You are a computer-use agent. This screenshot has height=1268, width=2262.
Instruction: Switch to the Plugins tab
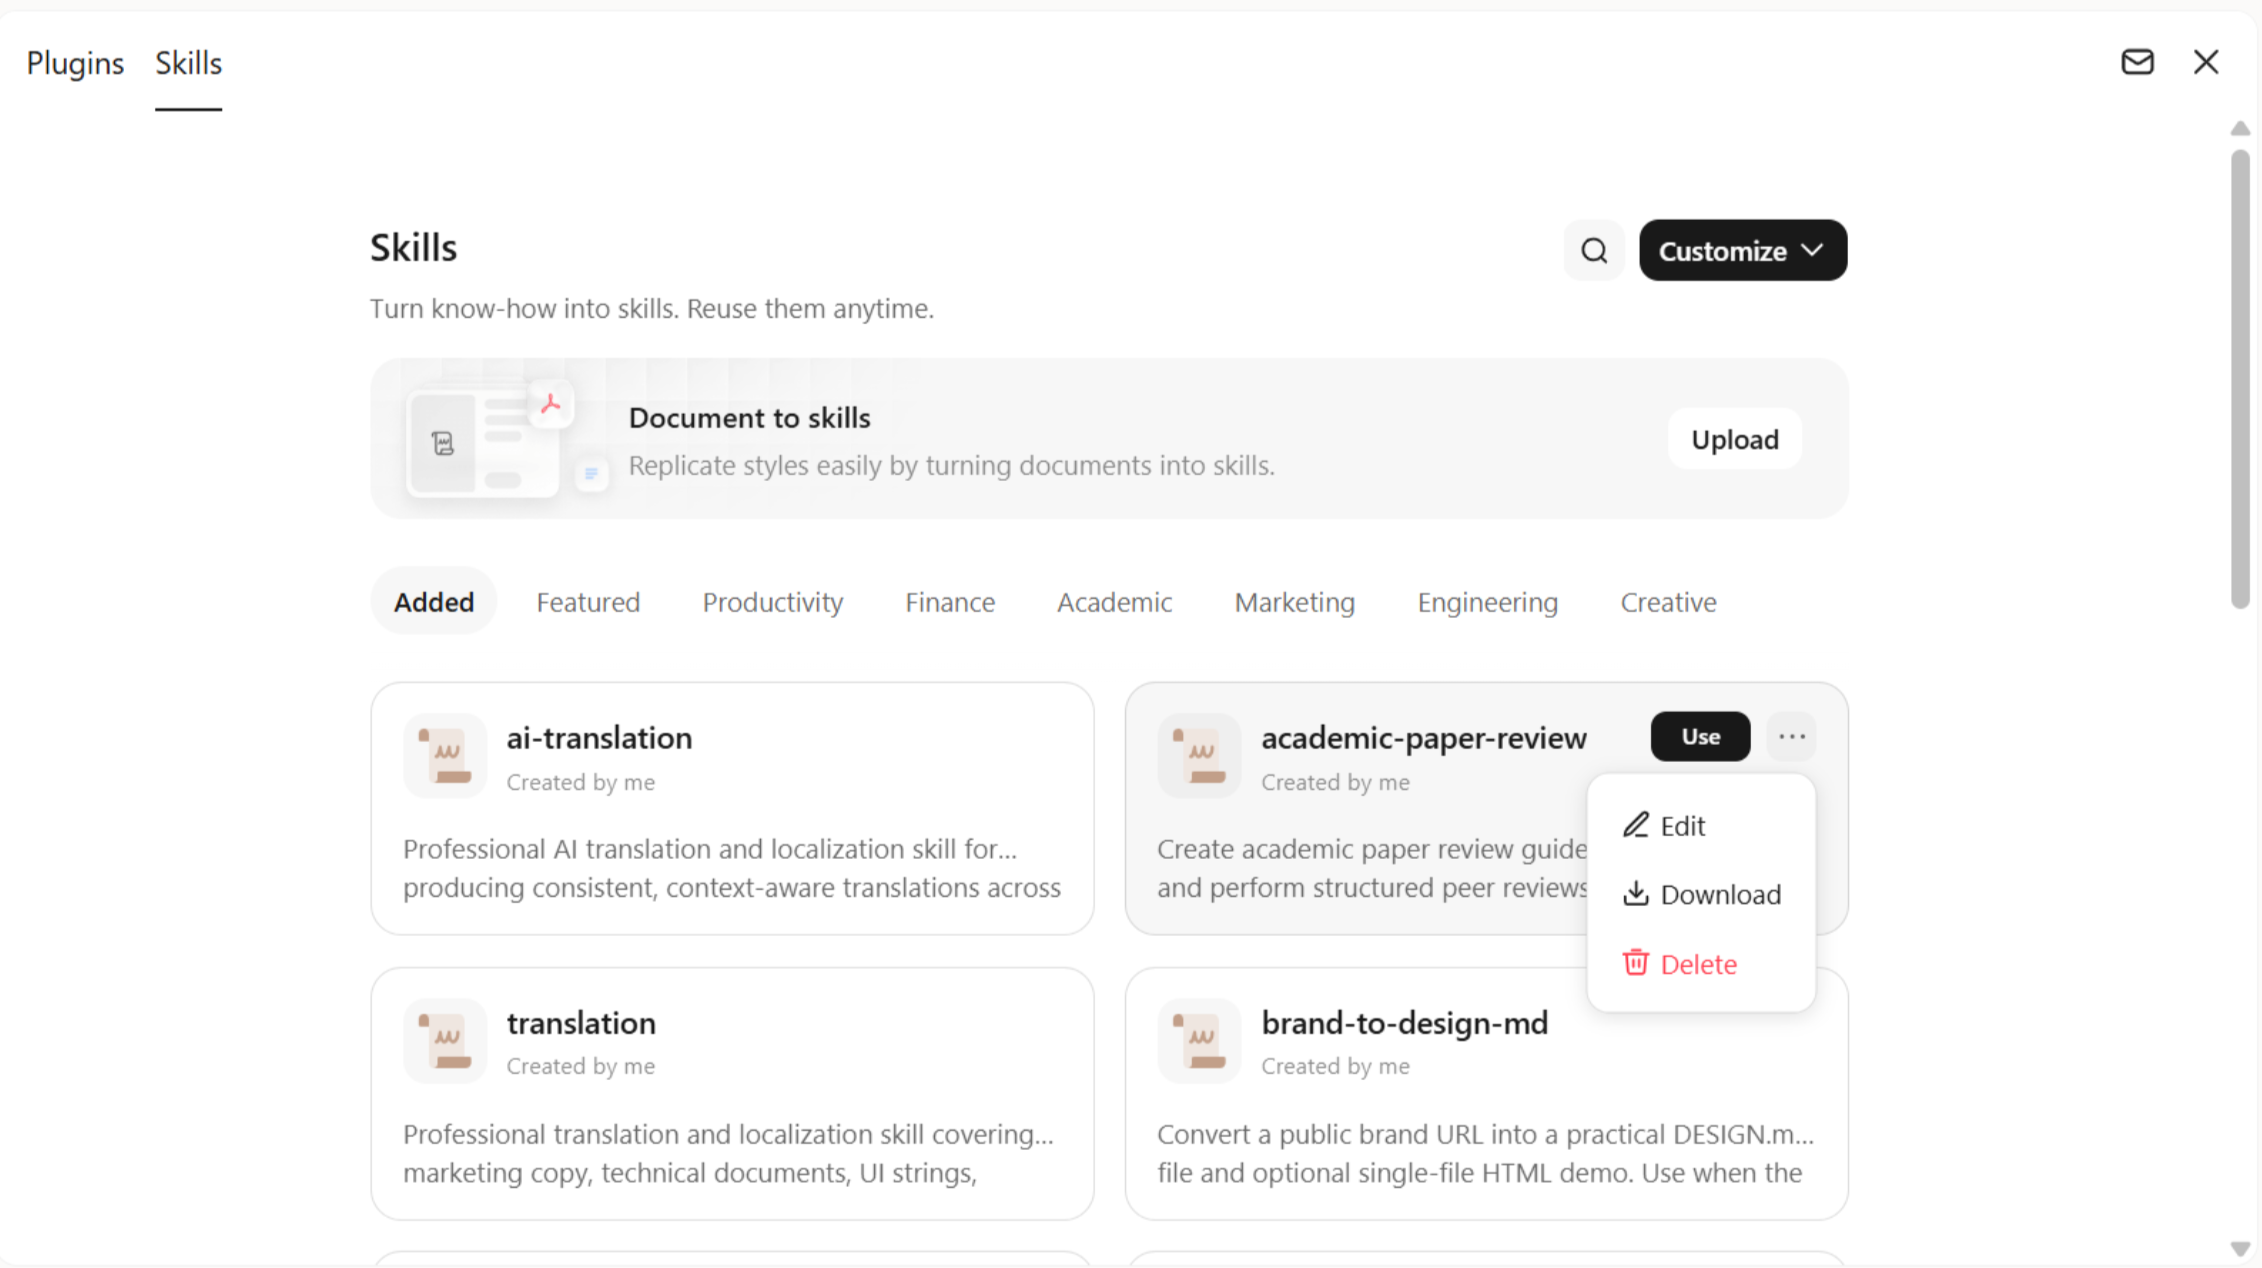75,63
